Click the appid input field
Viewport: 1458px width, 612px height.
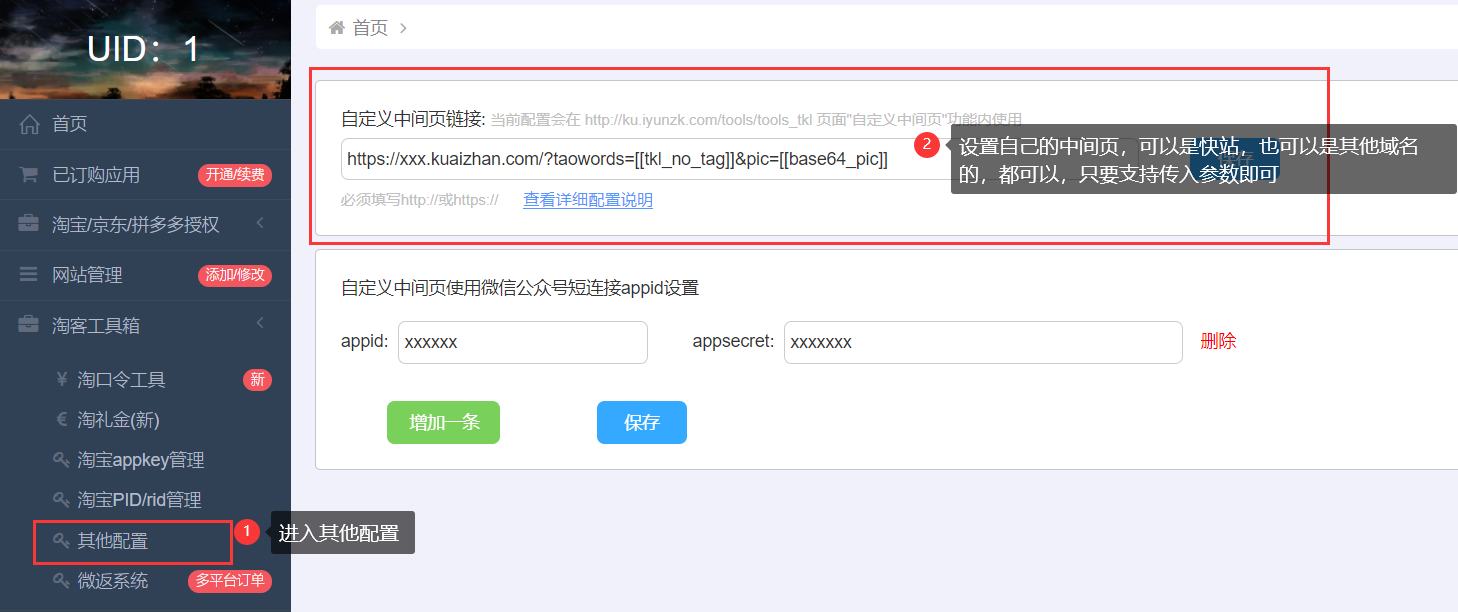click(x=523, y=342)
